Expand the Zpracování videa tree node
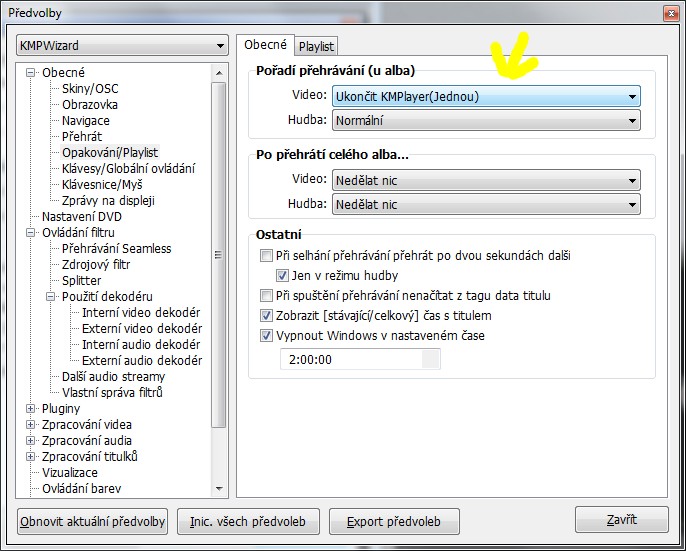686x551 pixels. click(x=30, y=425)
